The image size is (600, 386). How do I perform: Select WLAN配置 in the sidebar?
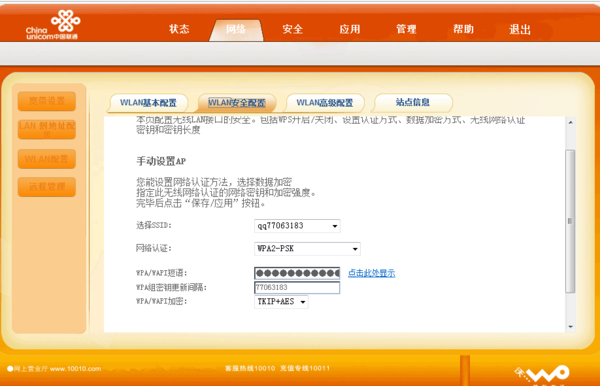pos(47,159)
